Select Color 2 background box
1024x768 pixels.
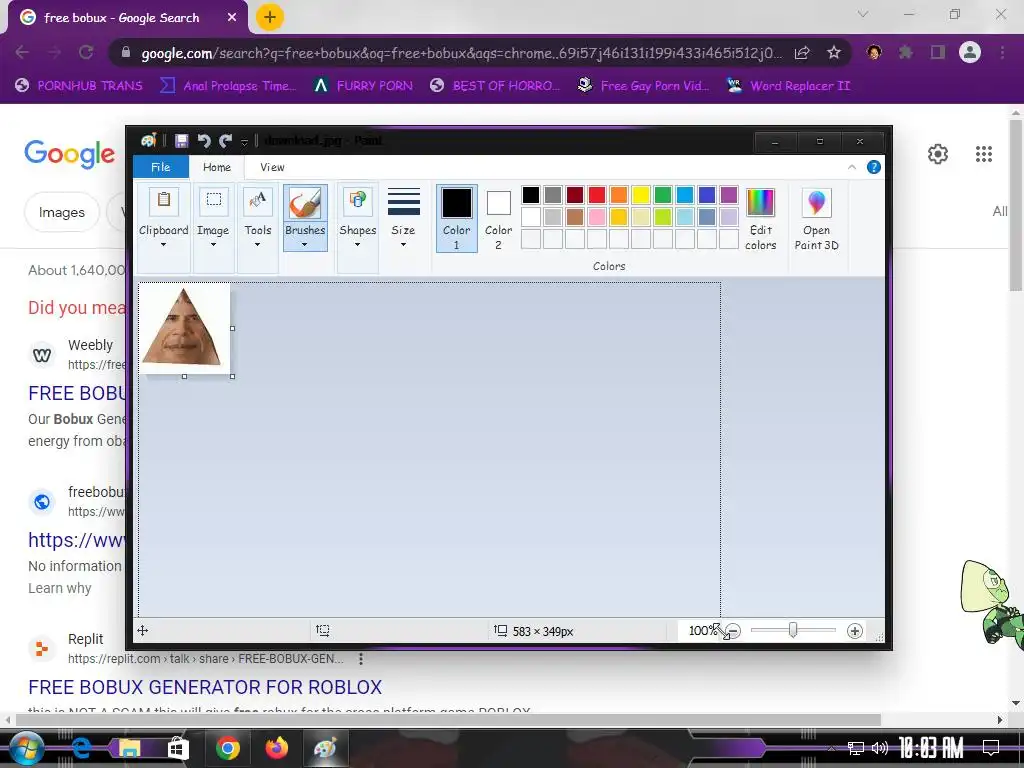498,218
